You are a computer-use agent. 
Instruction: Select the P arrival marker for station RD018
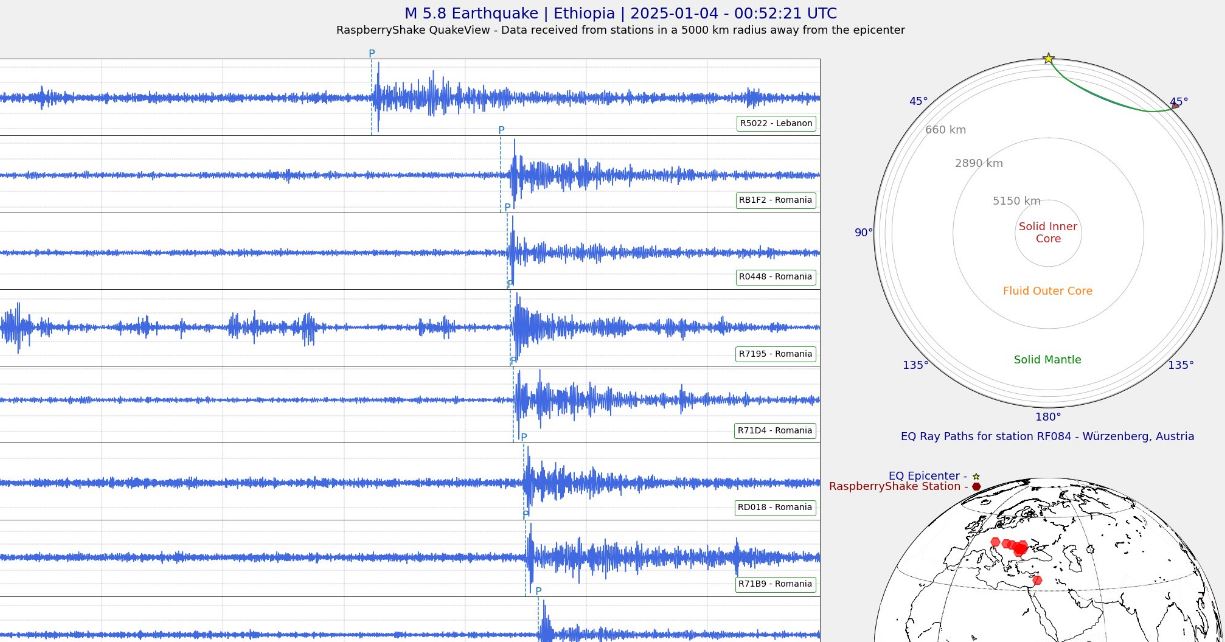(523, 438)
